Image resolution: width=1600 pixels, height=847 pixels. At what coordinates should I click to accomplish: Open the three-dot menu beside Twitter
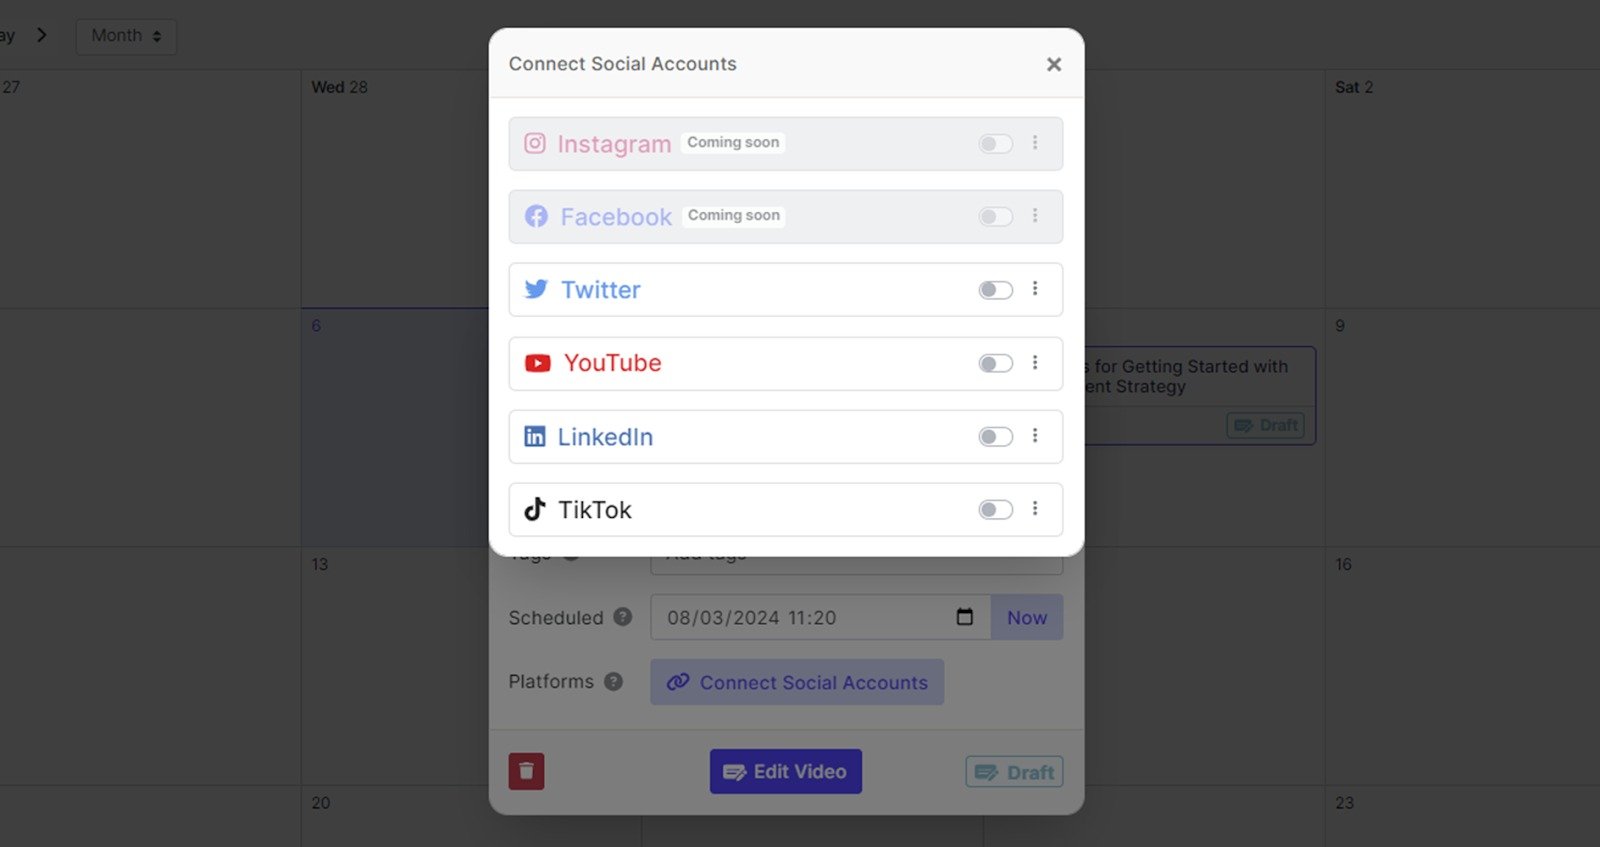point(1035,289)
